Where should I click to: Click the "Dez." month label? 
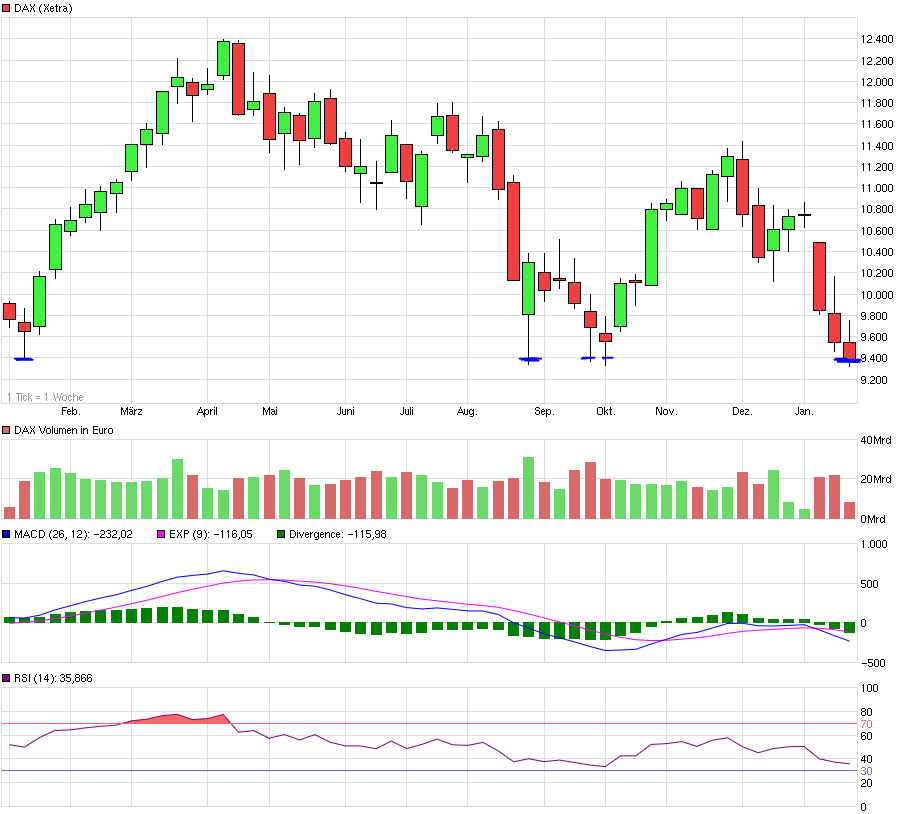tap(742, 411)
